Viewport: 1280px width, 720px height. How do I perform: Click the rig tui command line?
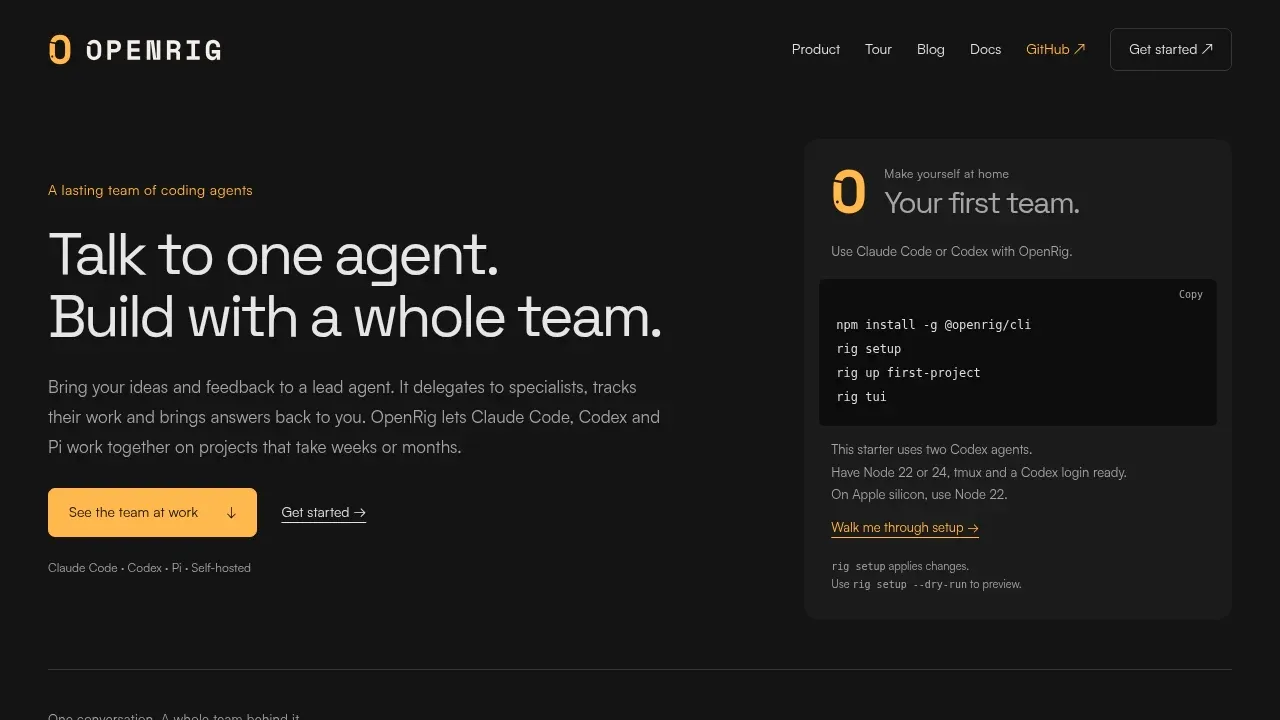coord(861,396)
